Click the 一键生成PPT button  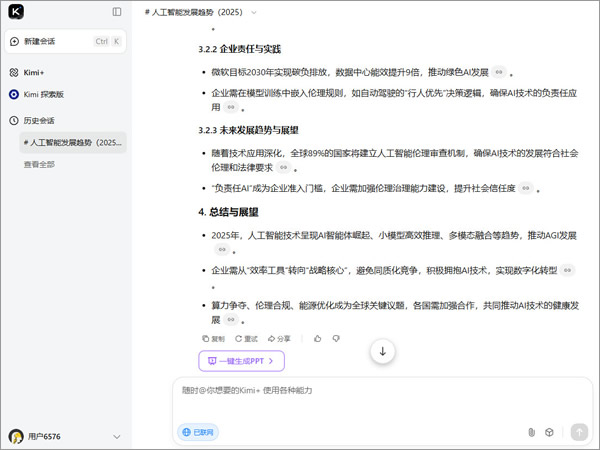pos(241,361)
